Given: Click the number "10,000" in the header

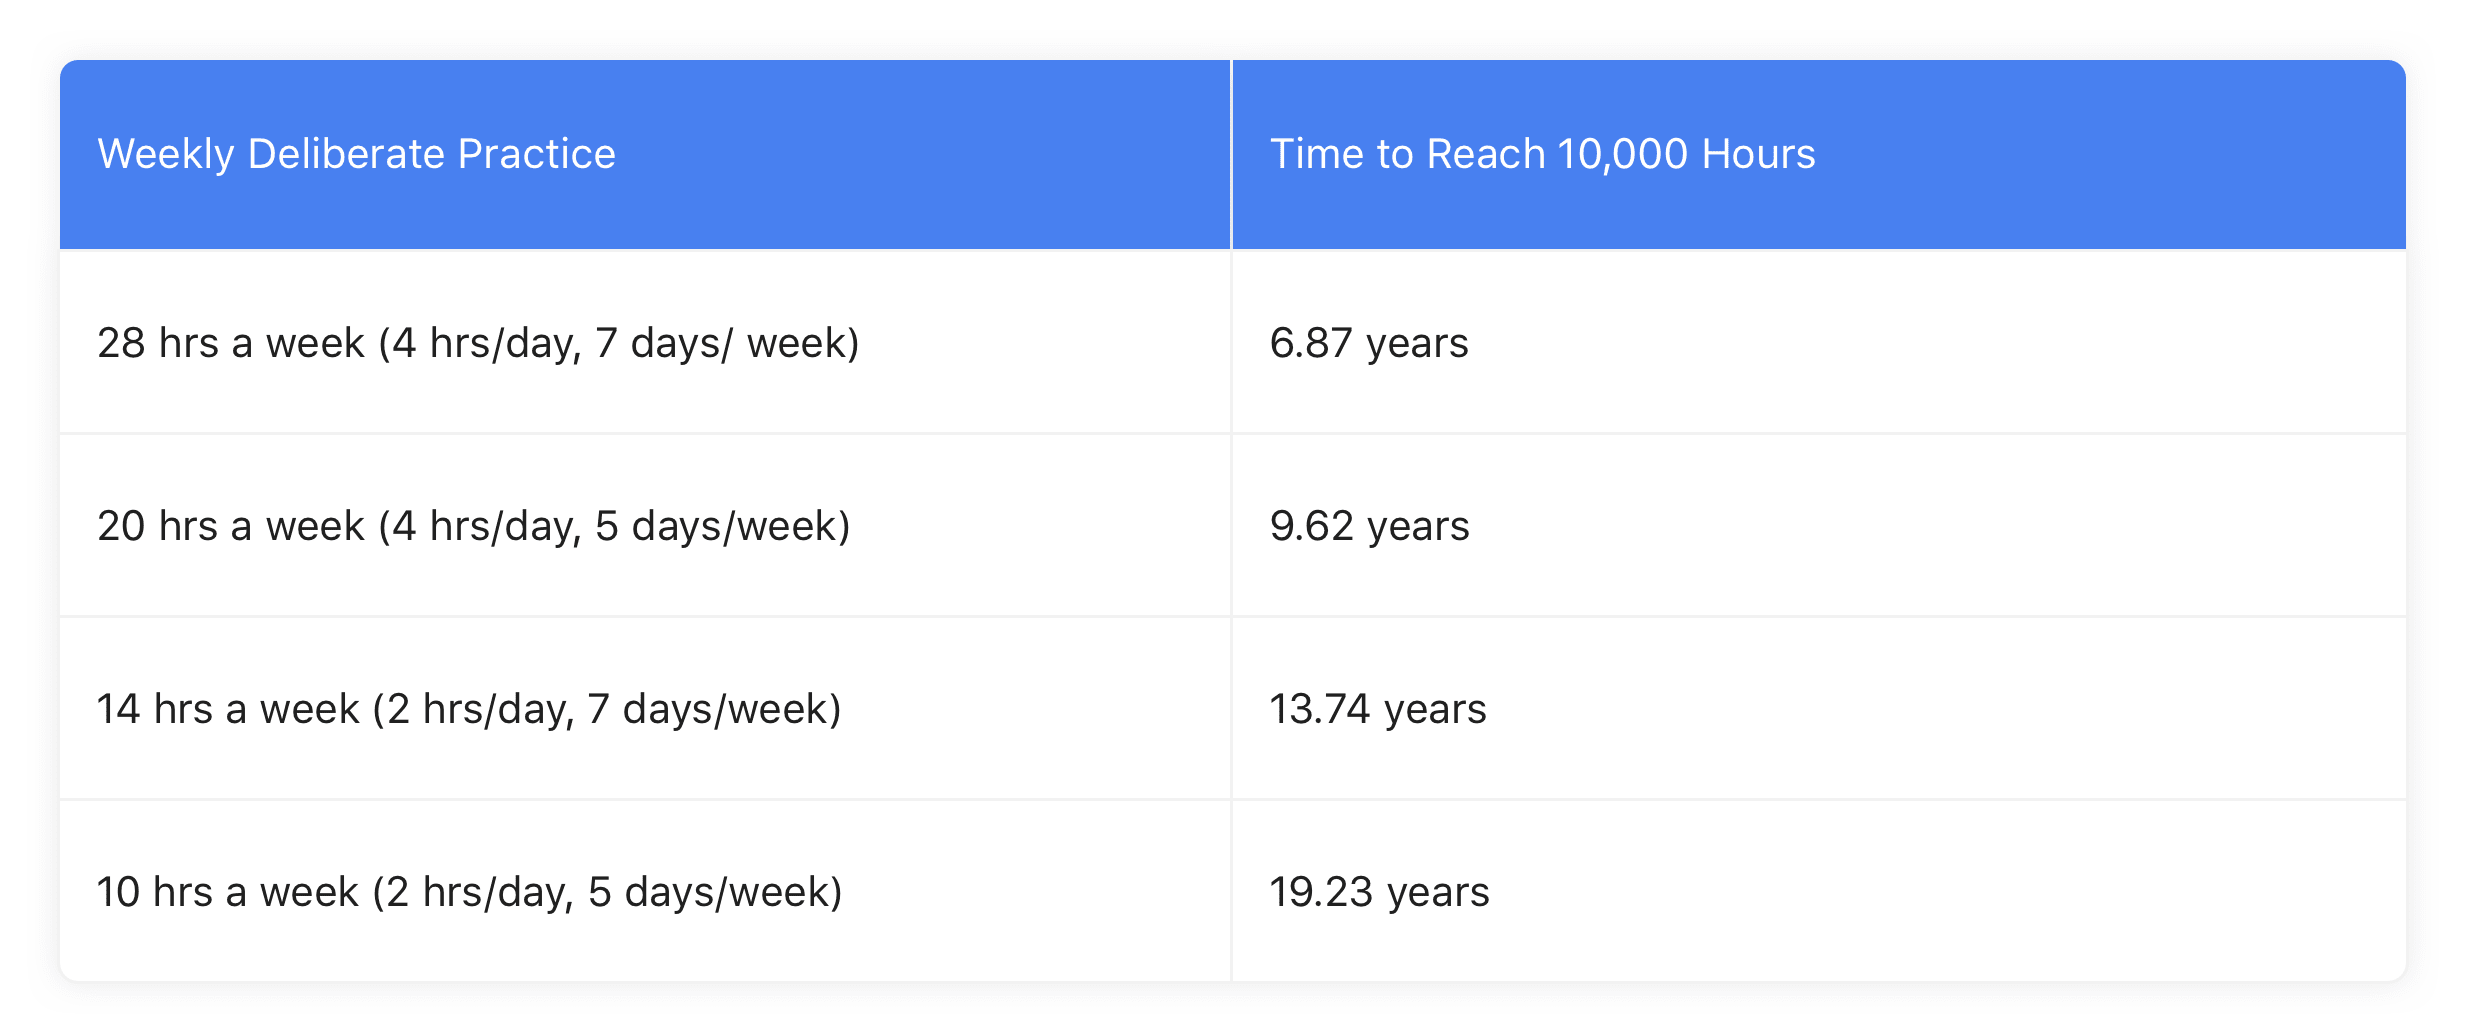Looking at the screenshot, I should point(1622,154).
